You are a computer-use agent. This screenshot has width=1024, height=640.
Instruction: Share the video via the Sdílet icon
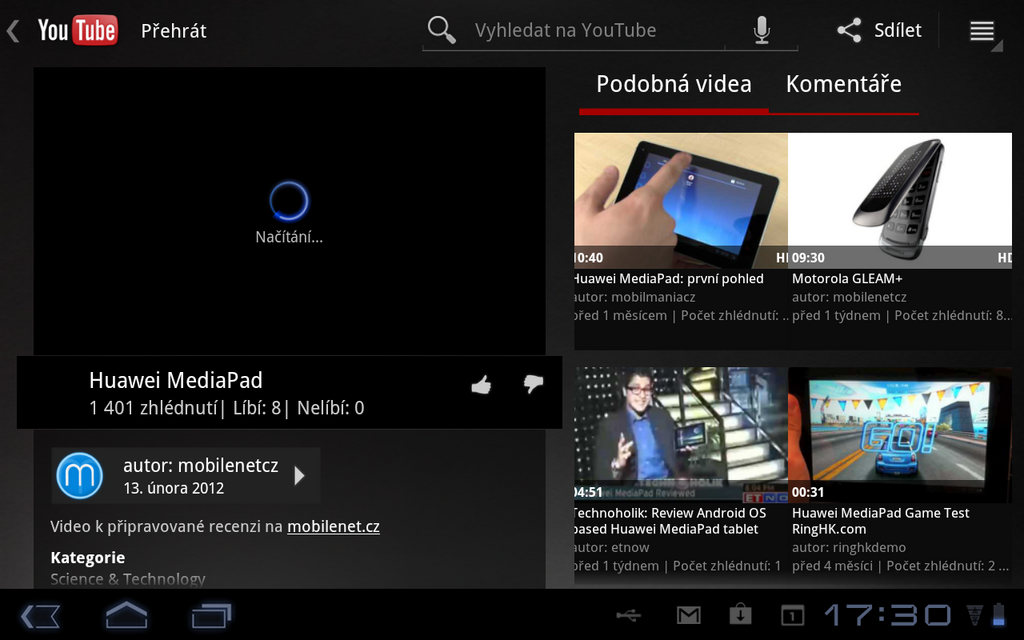point(880,30)
